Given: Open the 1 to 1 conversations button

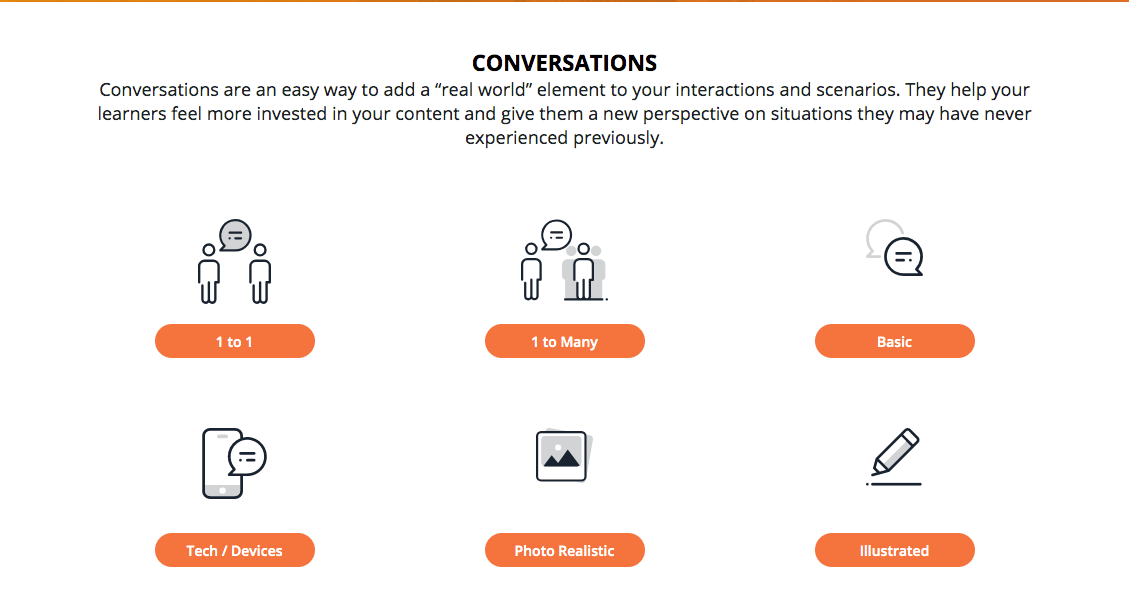Looking at the screenshot, I should [x=235, y=341].
